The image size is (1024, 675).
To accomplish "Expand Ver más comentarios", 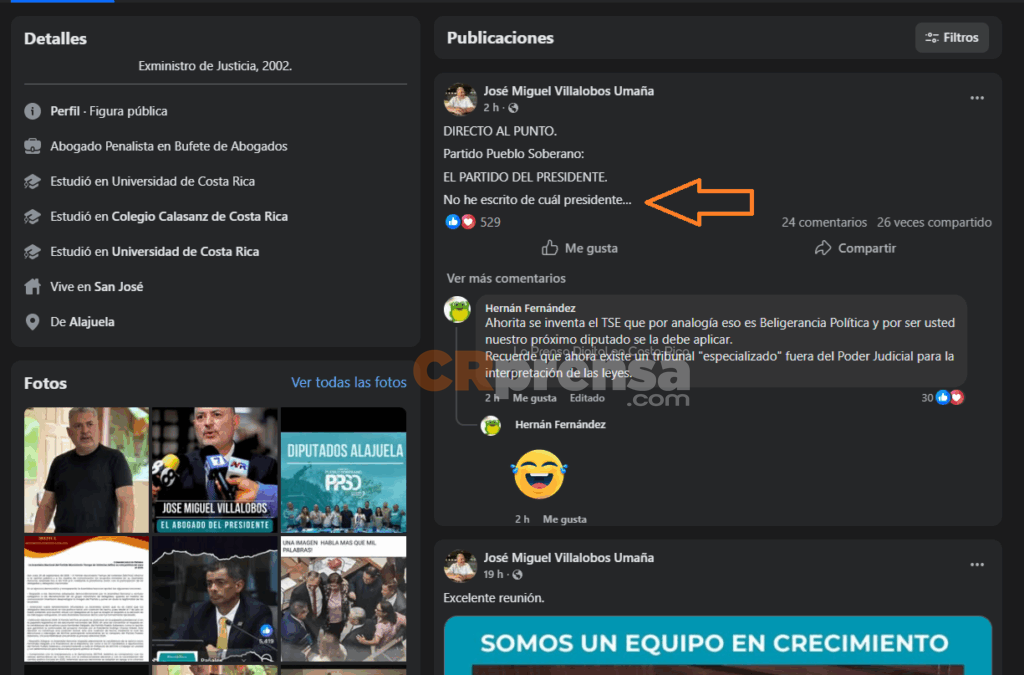I will click(x=506, y=278).
